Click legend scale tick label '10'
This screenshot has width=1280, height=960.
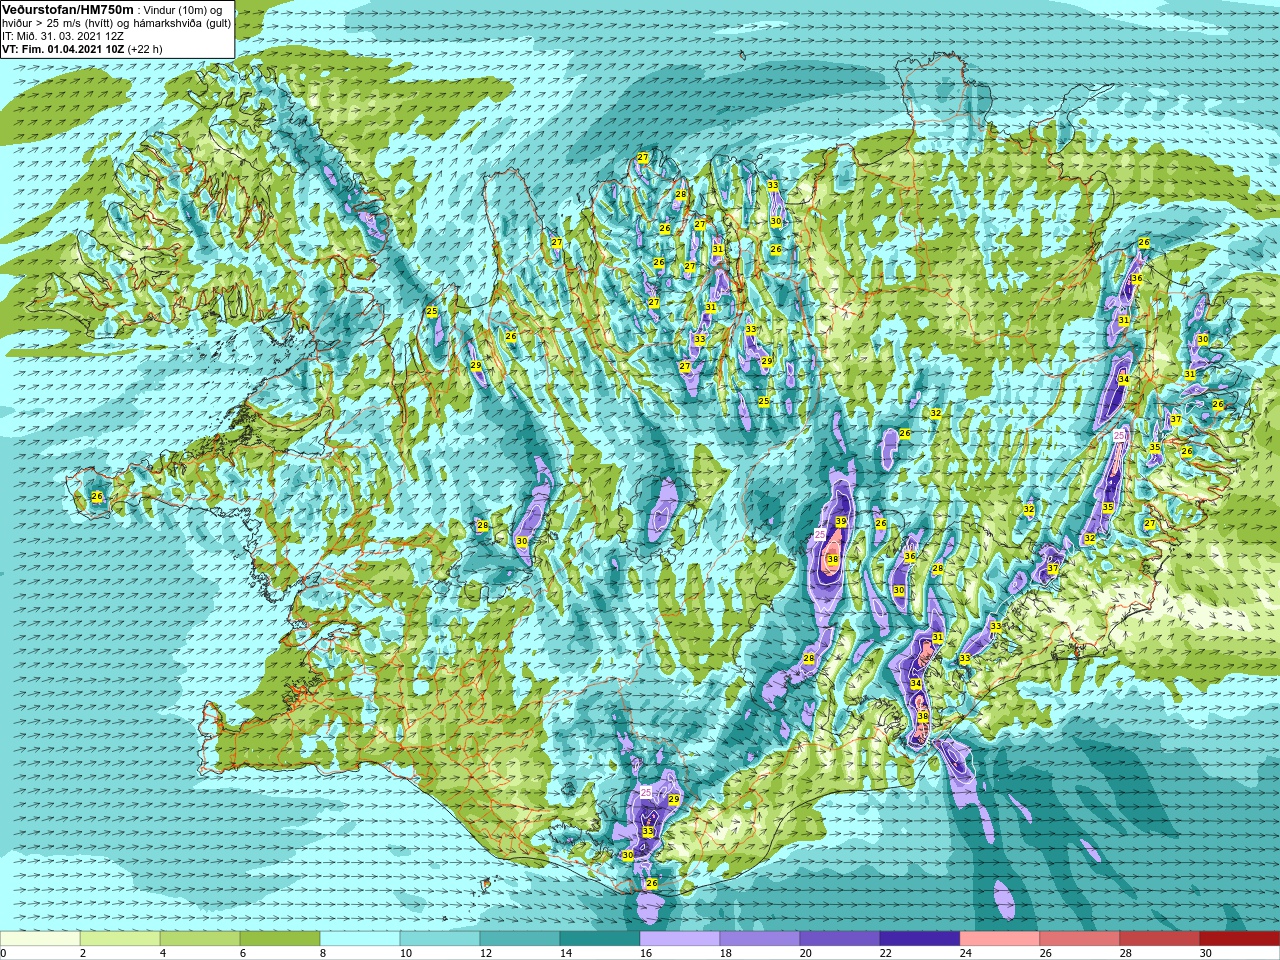(406, 953)
